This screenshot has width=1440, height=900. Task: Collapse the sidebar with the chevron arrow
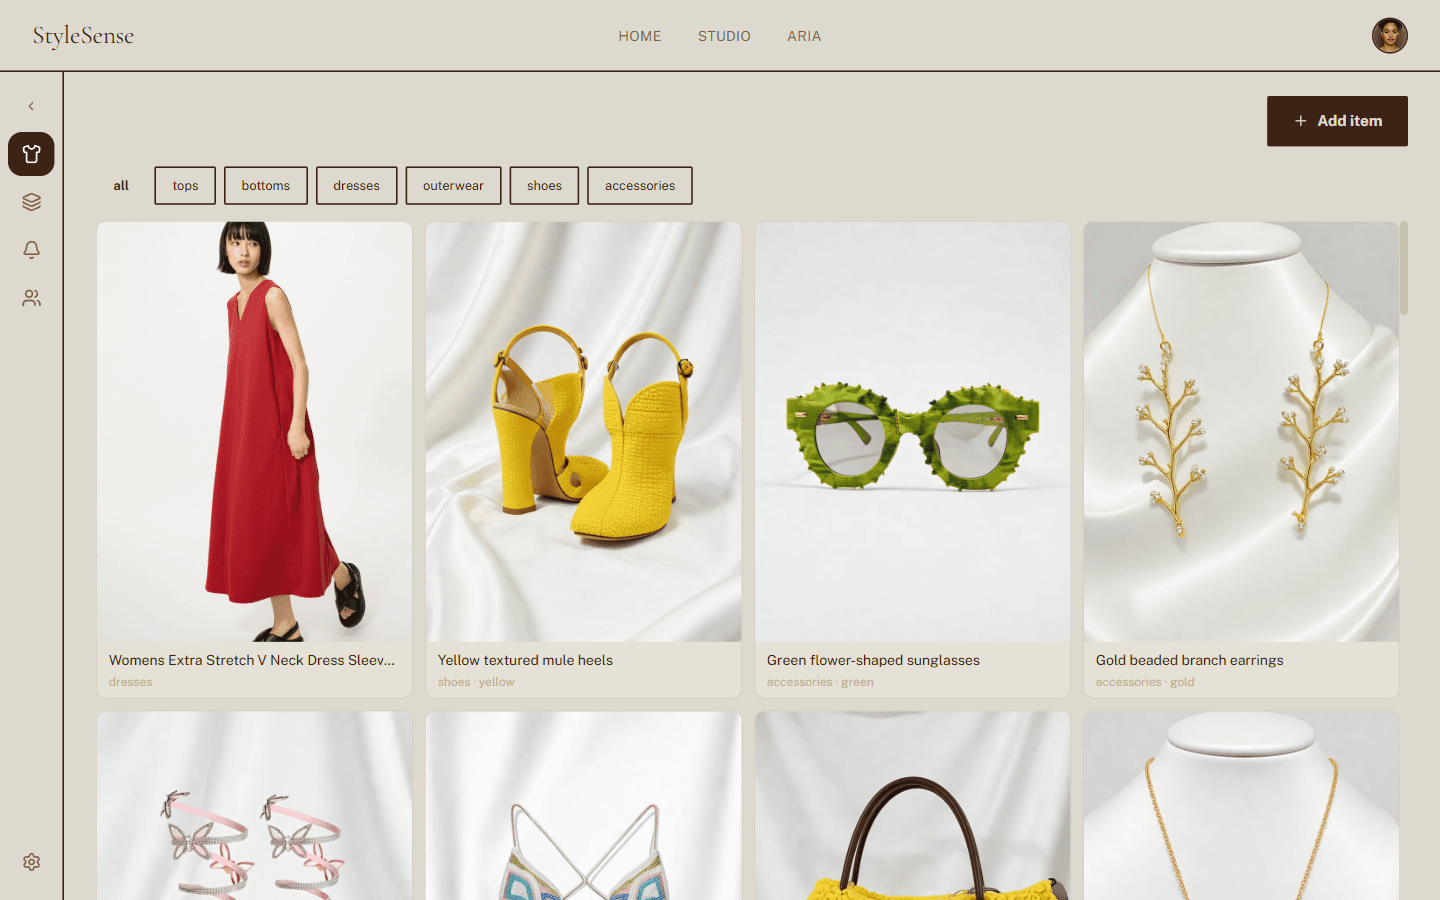[31, 106]
